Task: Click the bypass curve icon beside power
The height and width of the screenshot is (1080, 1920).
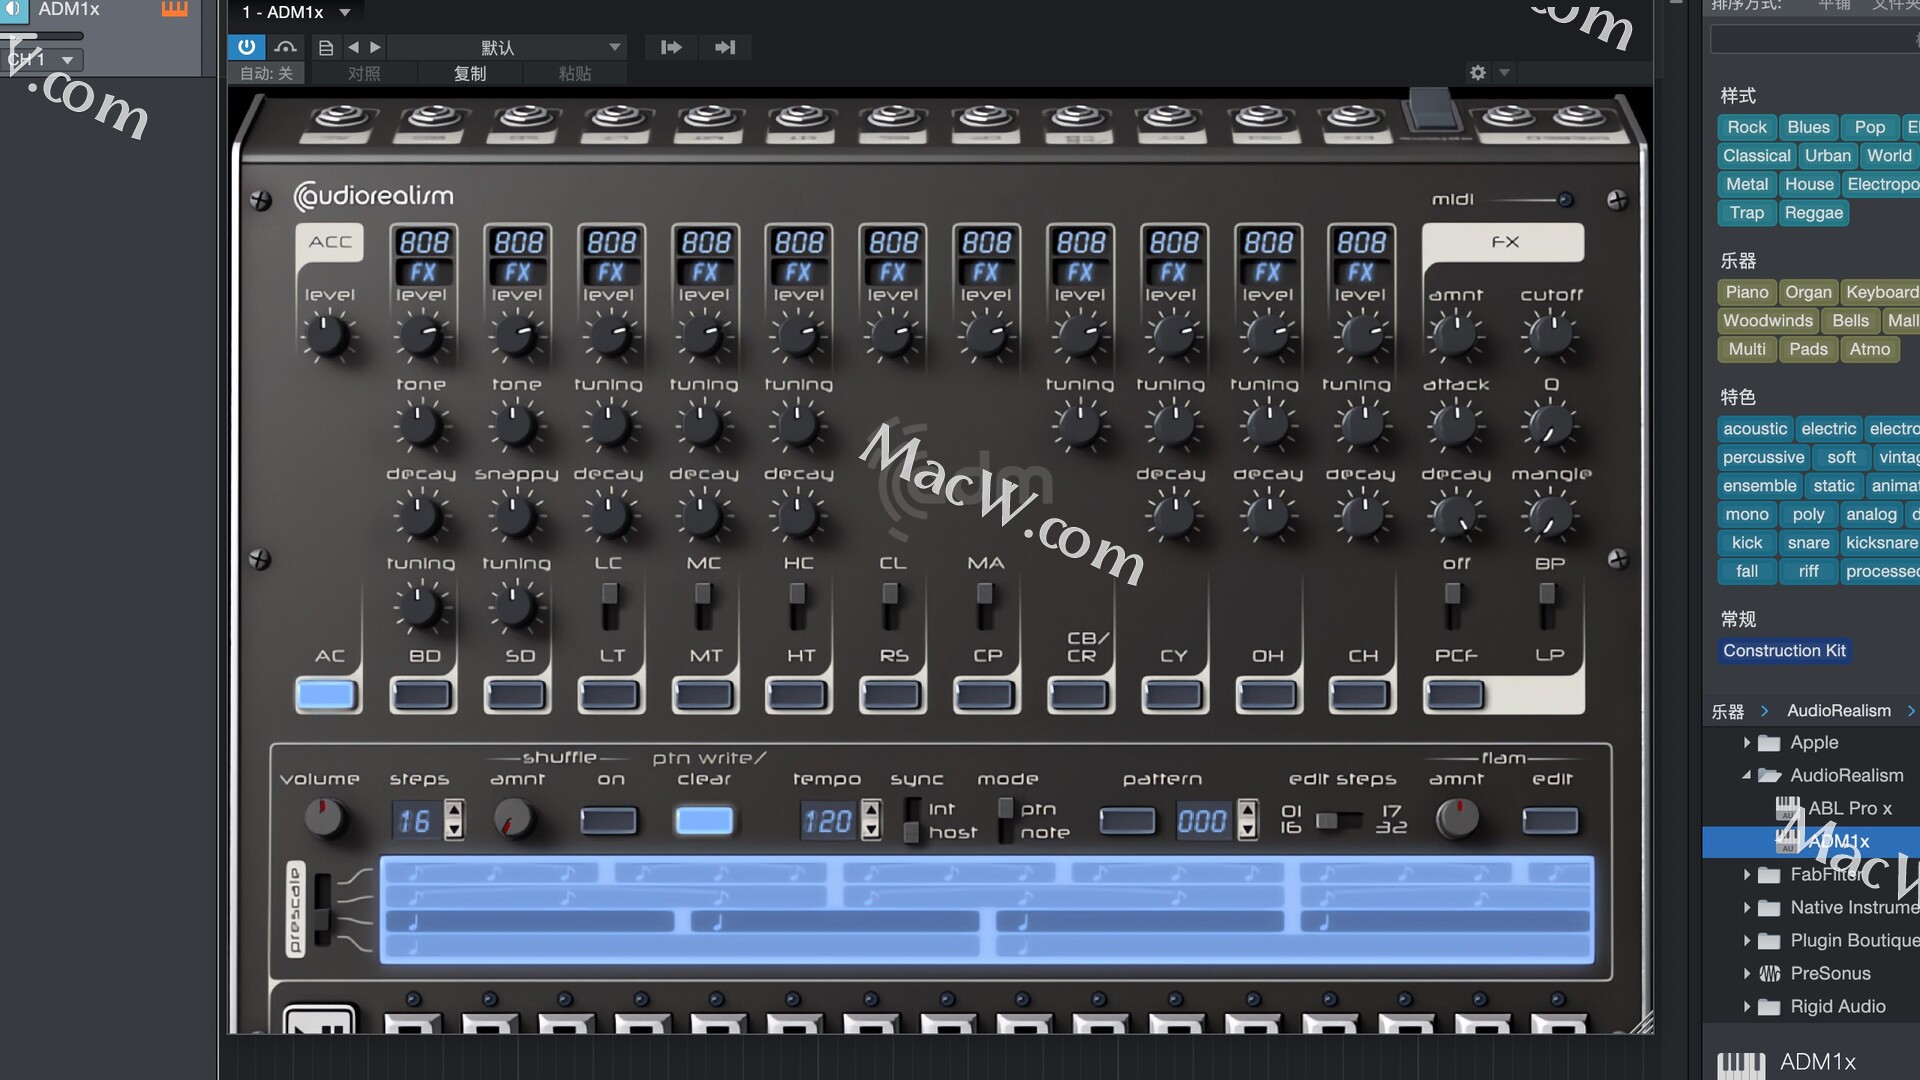Action: tap(286, 47)
